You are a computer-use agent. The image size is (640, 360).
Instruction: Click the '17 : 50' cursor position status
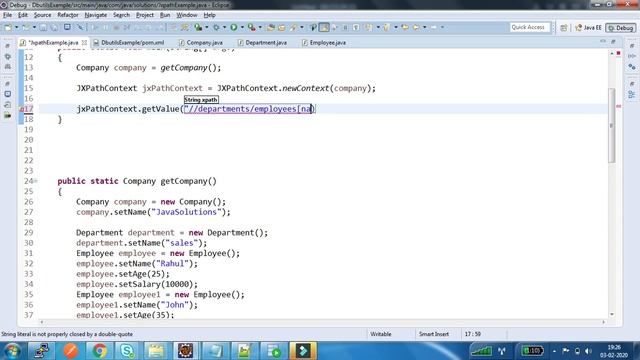click(472, 334)
